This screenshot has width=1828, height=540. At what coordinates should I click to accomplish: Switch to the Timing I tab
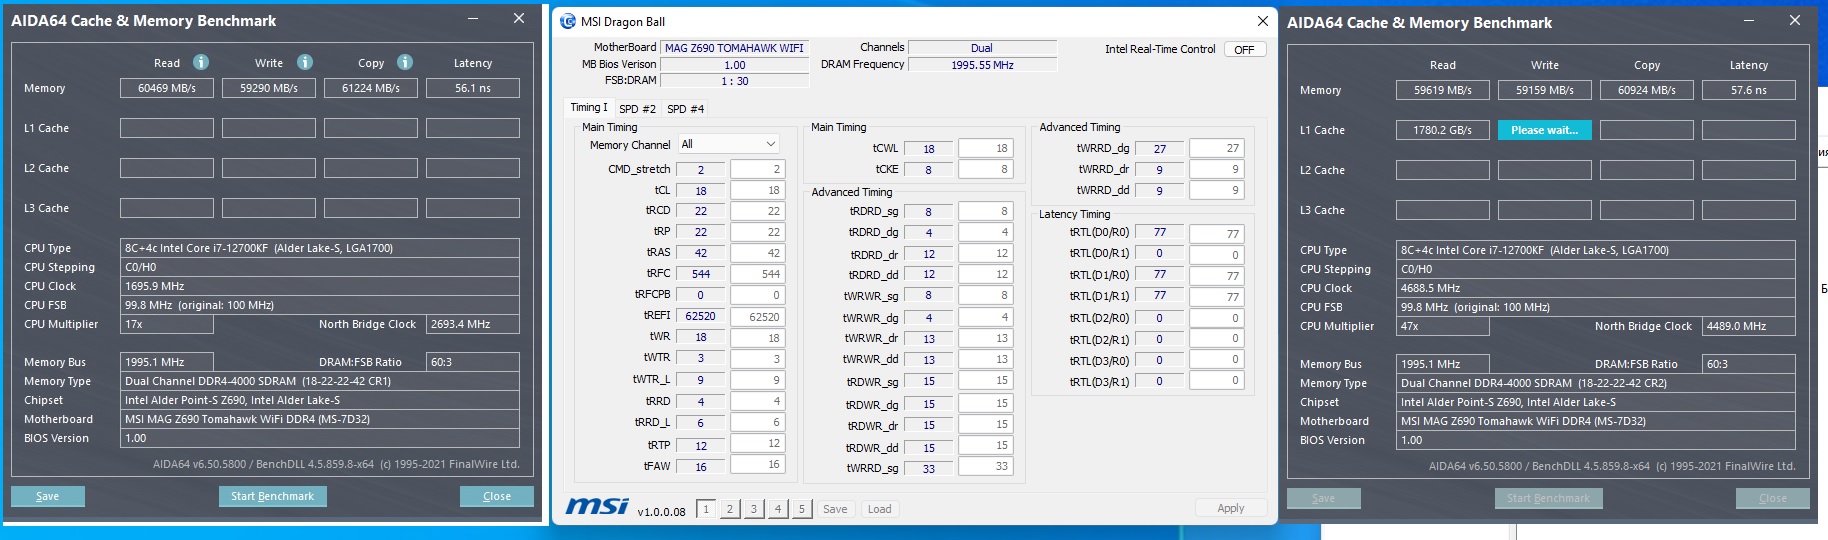coord(588,108)
